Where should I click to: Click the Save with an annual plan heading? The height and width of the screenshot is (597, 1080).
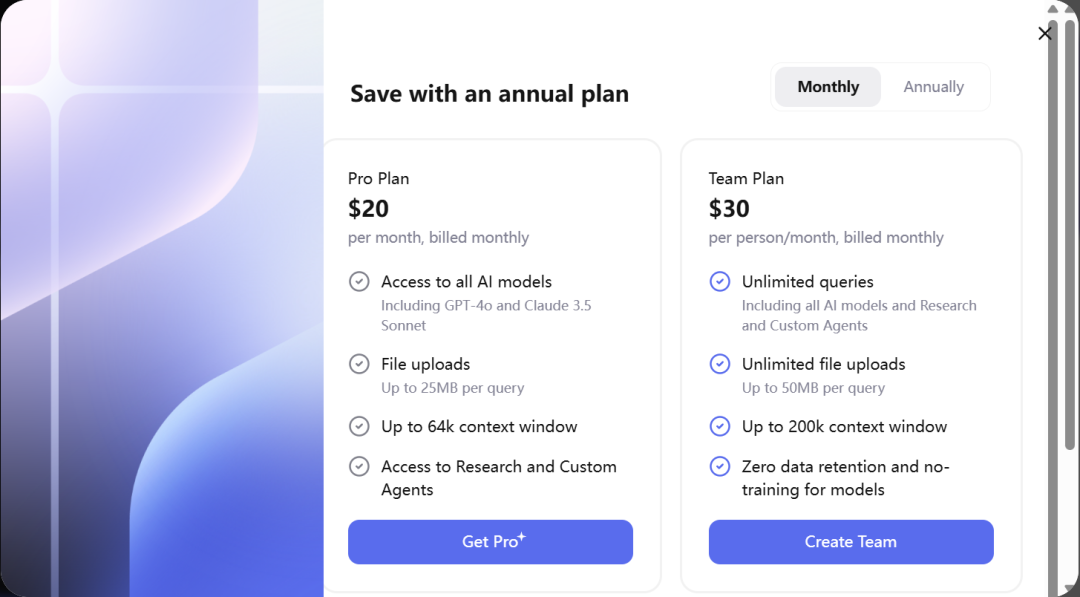click(x=489, y=94)
